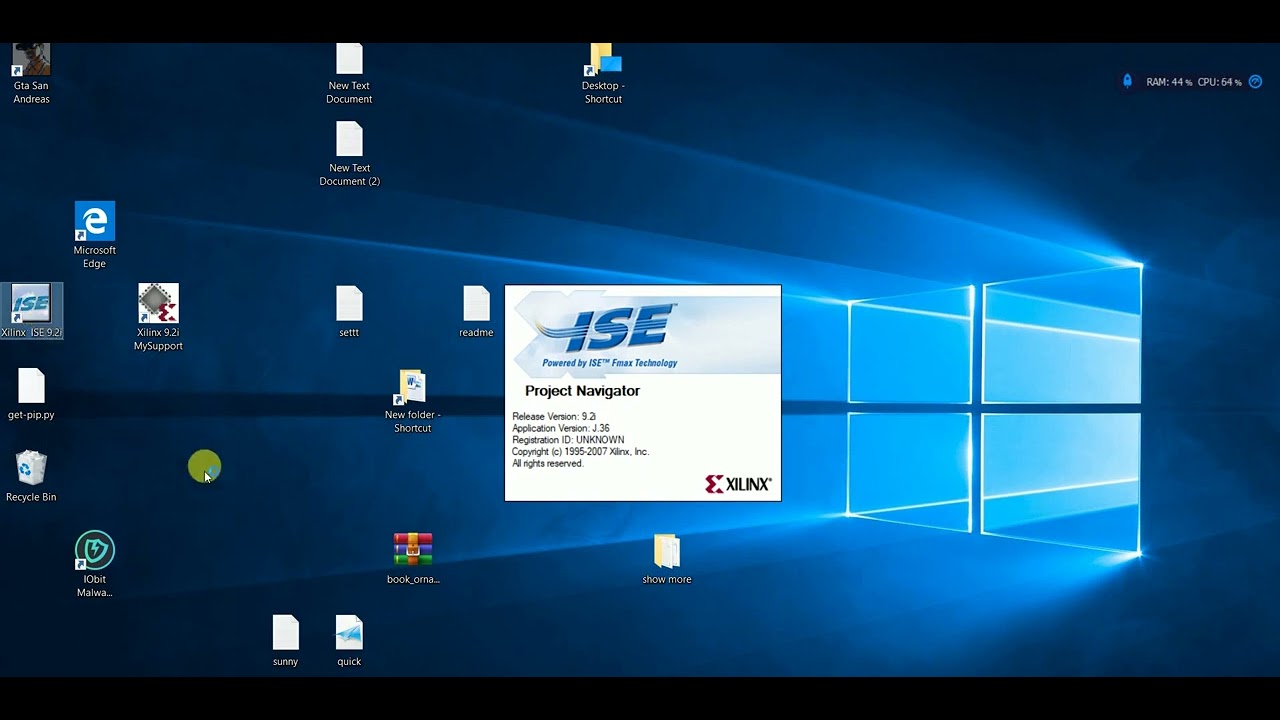Click the Release Version: 9.2i text
Image resolution: width=1280 pixels, height=720 pixels.
554,416
